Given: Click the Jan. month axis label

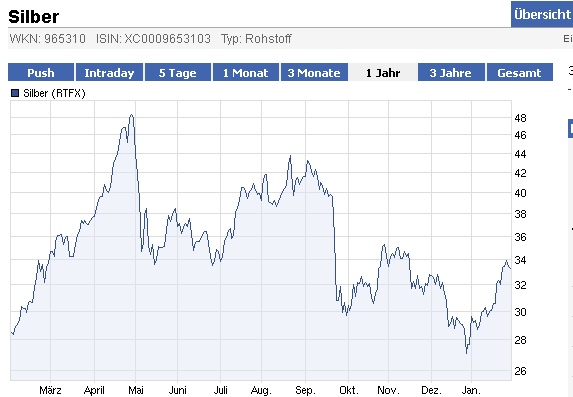Looking at the screenshot, I should point(471,390).
